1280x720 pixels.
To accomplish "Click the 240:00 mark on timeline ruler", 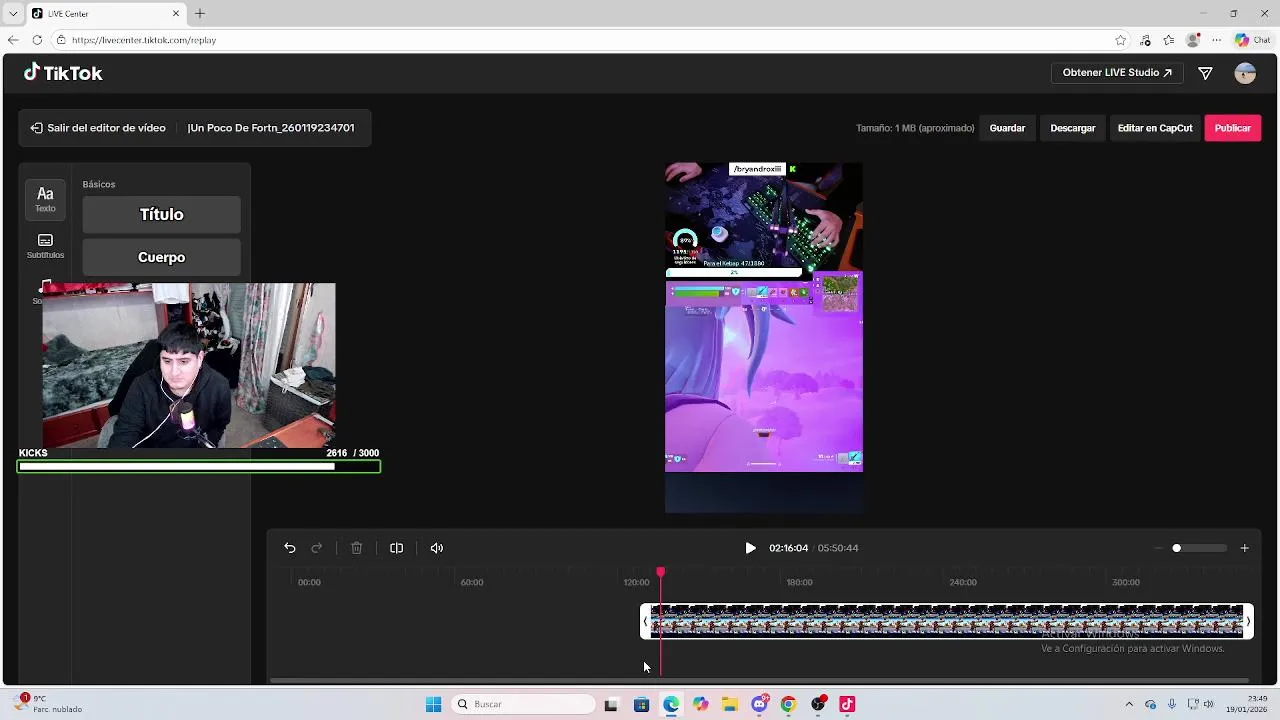I will [963, 582].
